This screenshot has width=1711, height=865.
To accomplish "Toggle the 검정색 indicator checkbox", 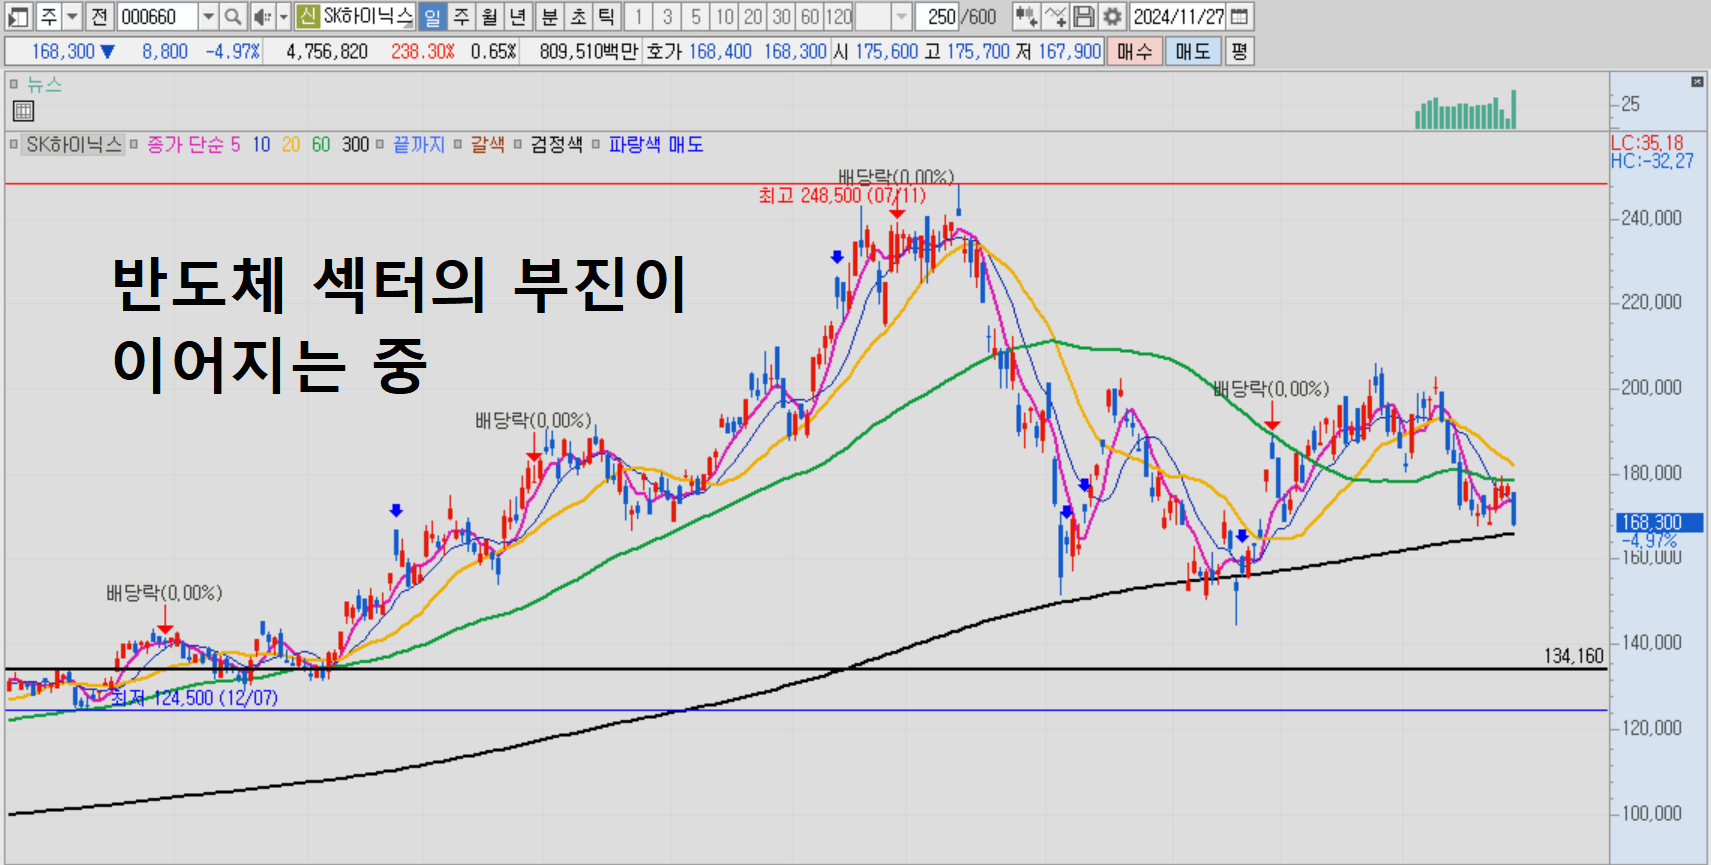I will [x=518, y=144].
